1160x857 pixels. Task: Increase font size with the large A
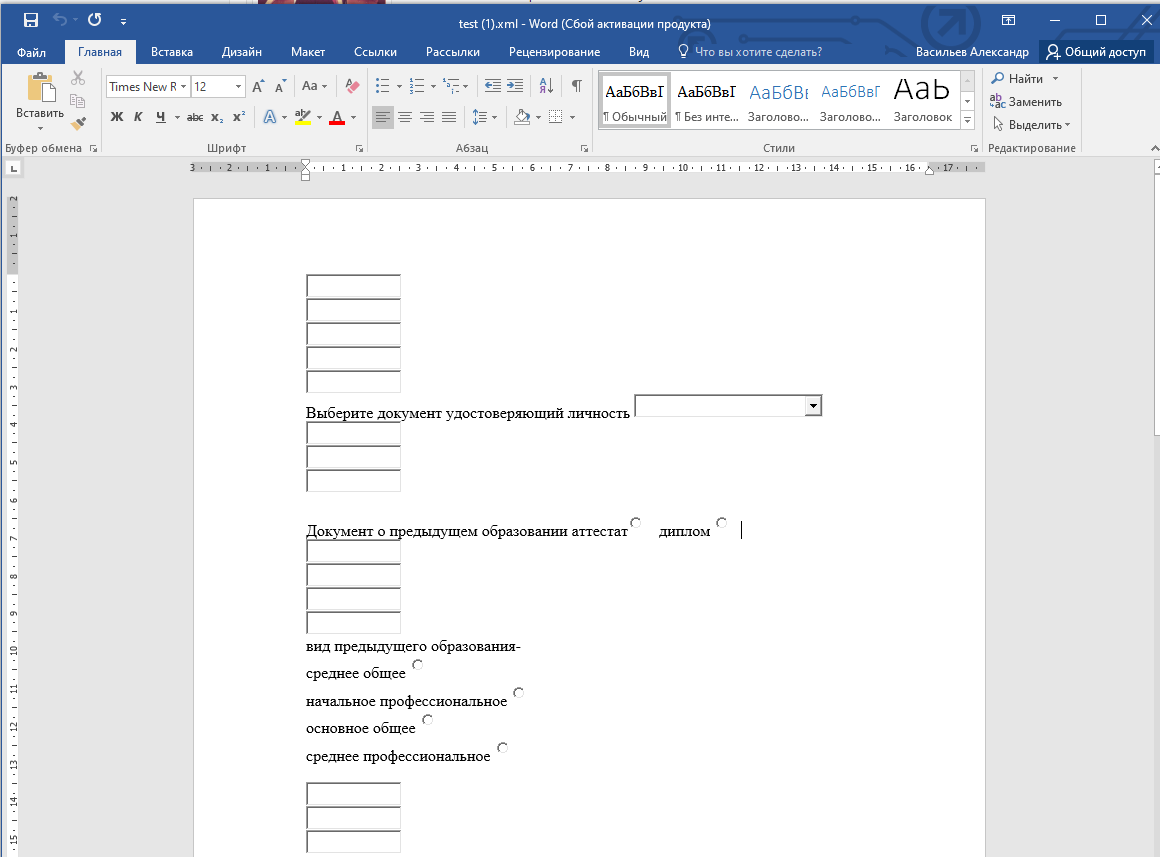257,87
